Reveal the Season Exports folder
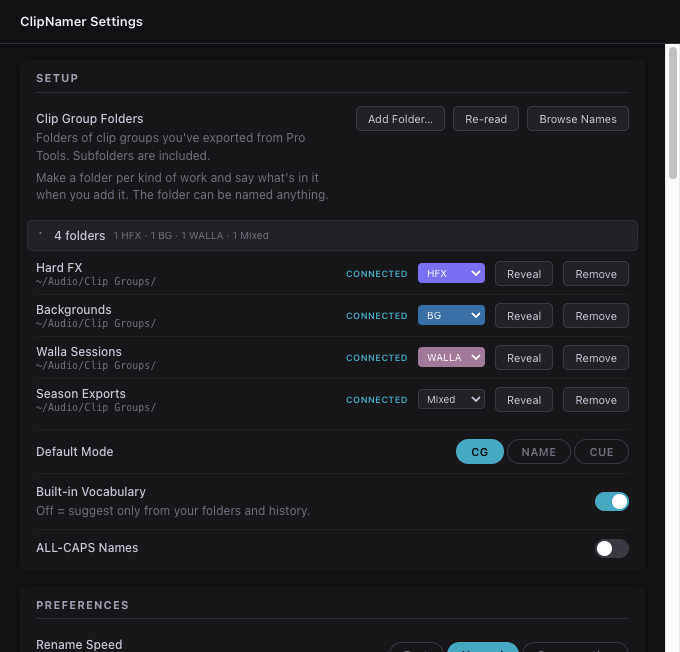680x652 pixels. point(523,400)
